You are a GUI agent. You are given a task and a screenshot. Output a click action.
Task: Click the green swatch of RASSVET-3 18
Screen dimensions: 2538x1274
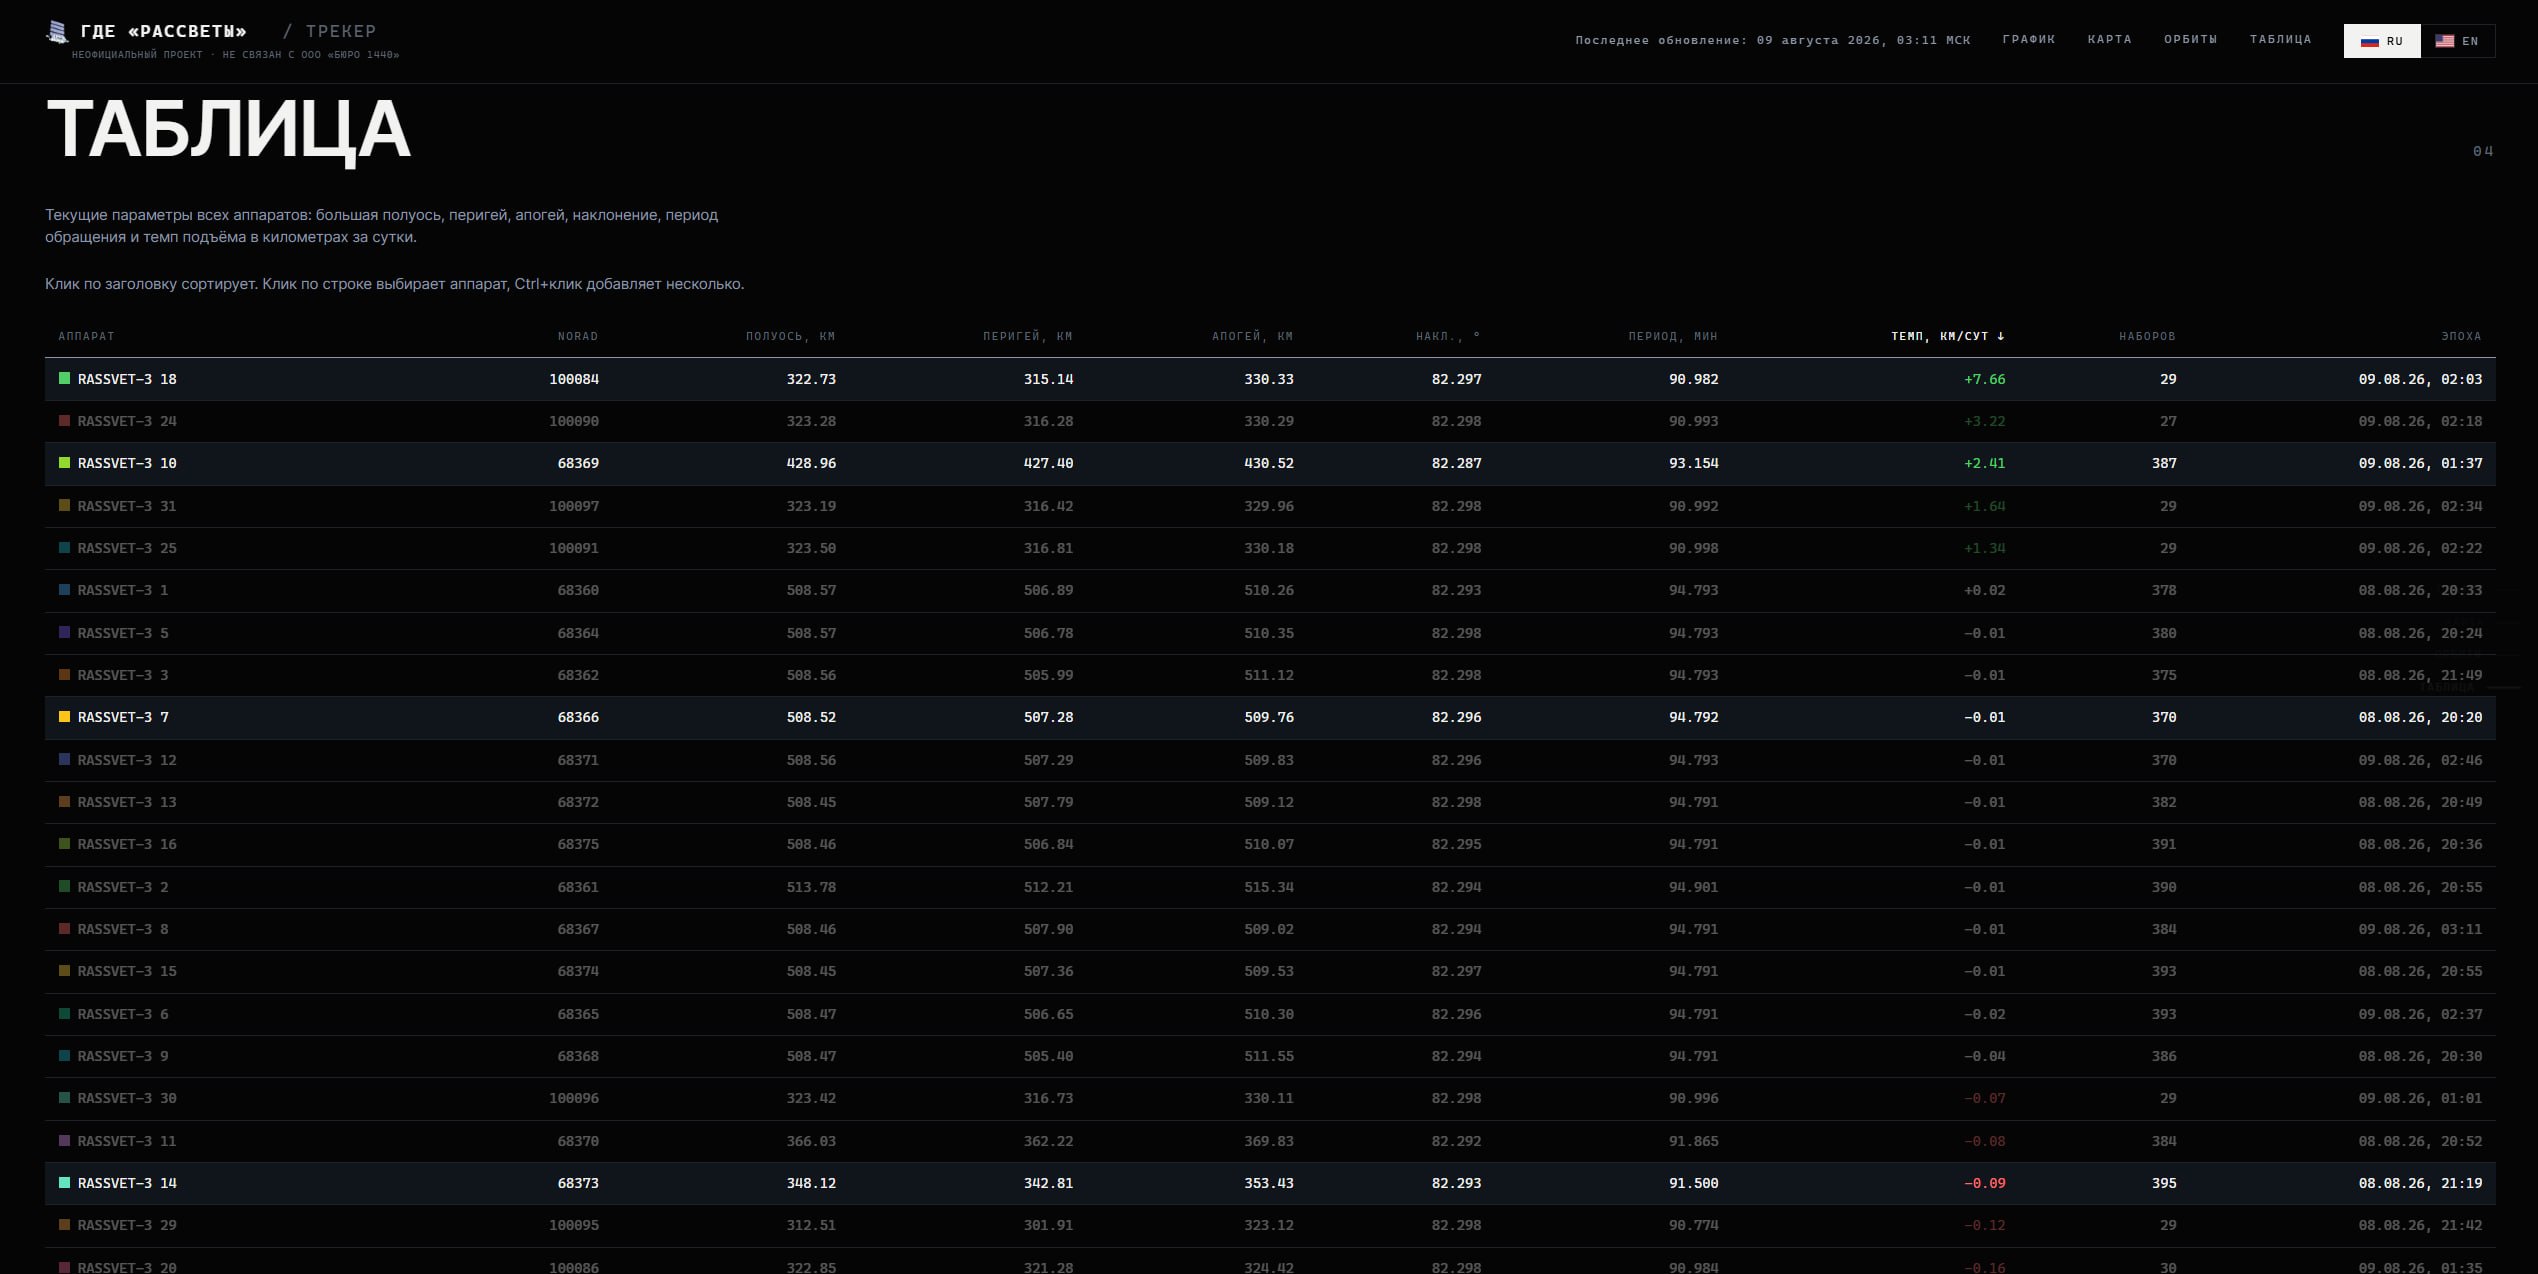65,379
